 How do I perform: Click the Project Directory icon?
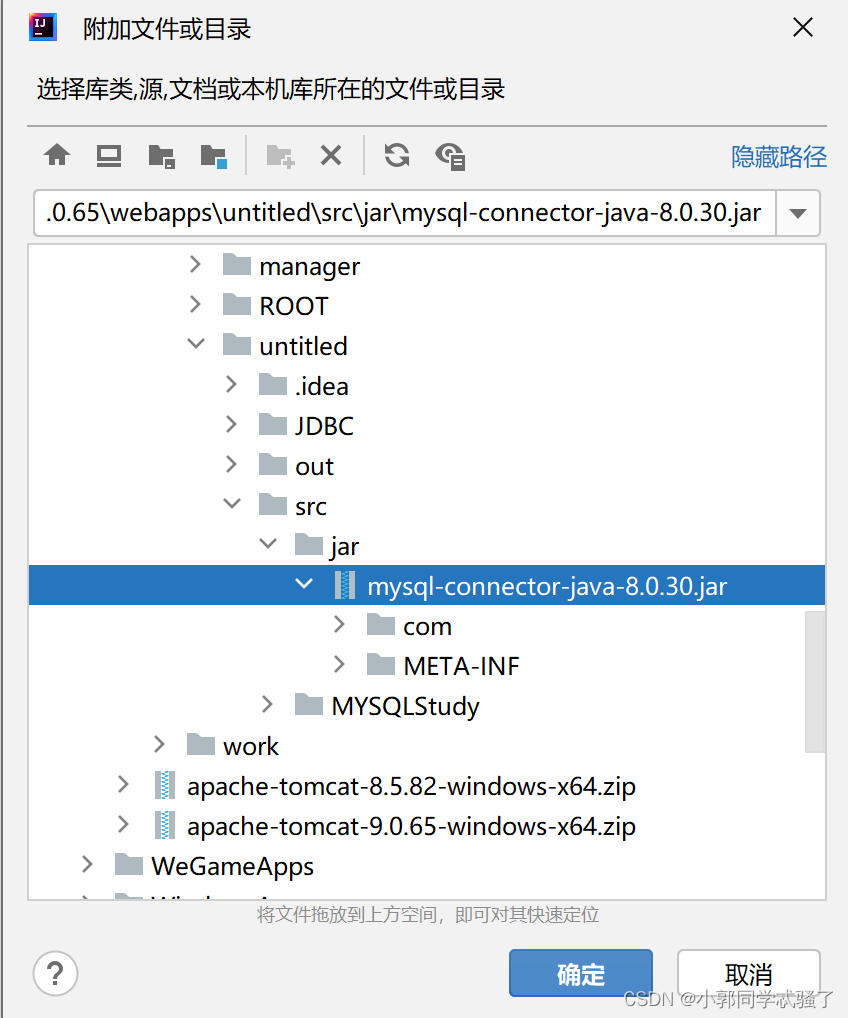[x=162, y=155]
